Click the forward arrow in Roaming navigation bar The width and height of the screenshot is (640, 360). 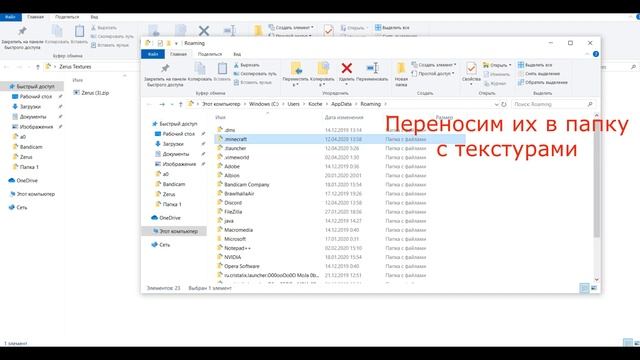point(162,104)
